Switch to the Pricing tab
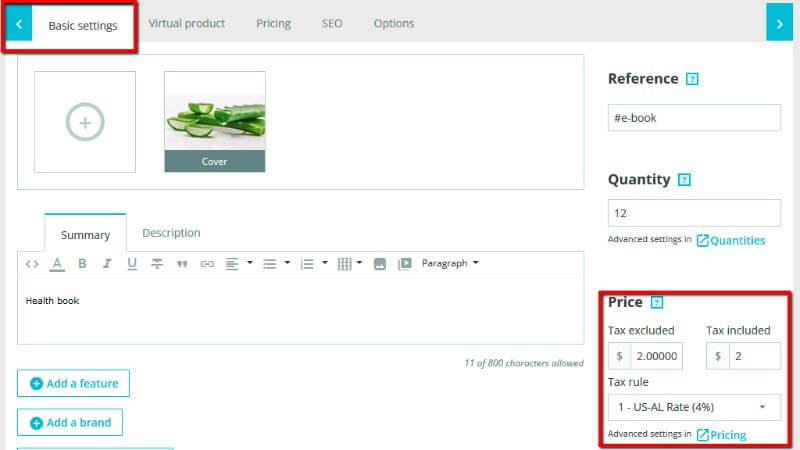Screen dimensions: 800x450 273,23
